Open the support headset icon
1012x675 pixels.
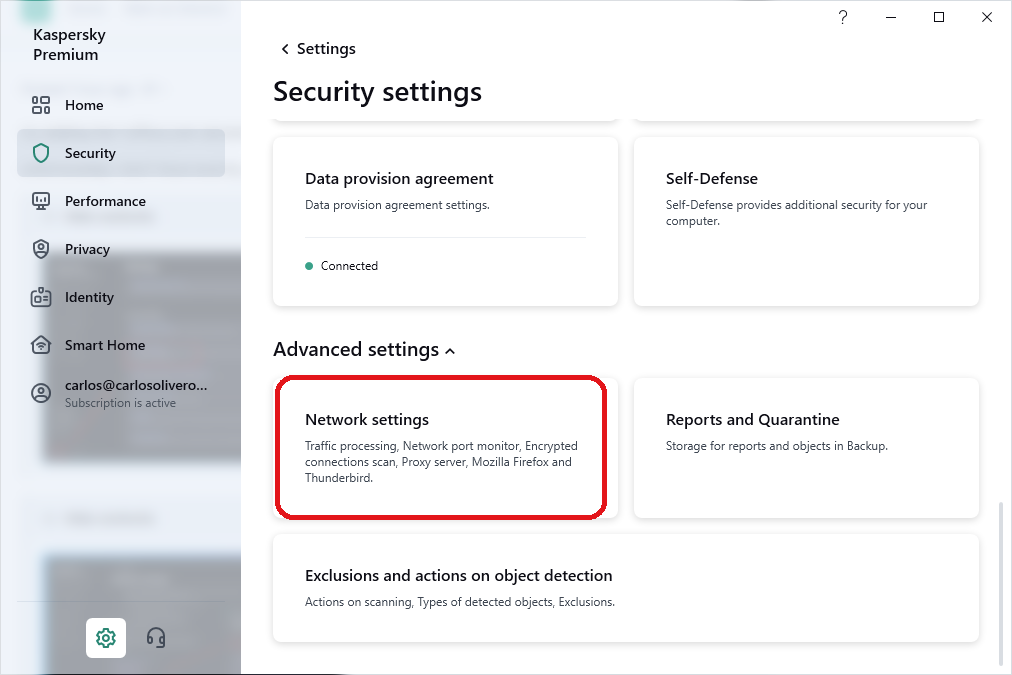[x=156, y=637]
